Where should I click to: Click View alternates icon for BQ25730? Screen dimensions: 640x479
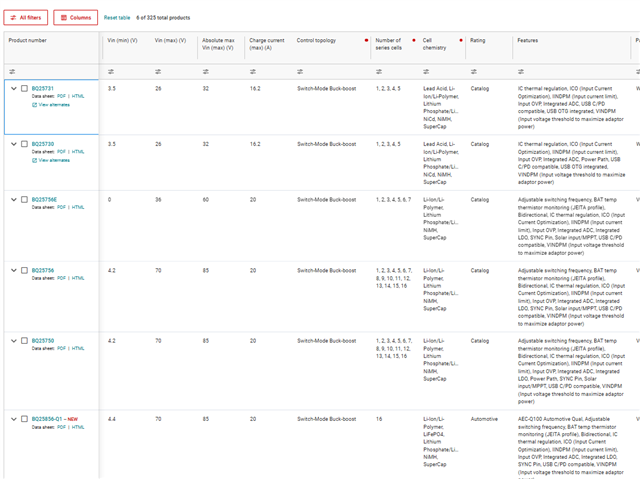[x=34, y=160]
